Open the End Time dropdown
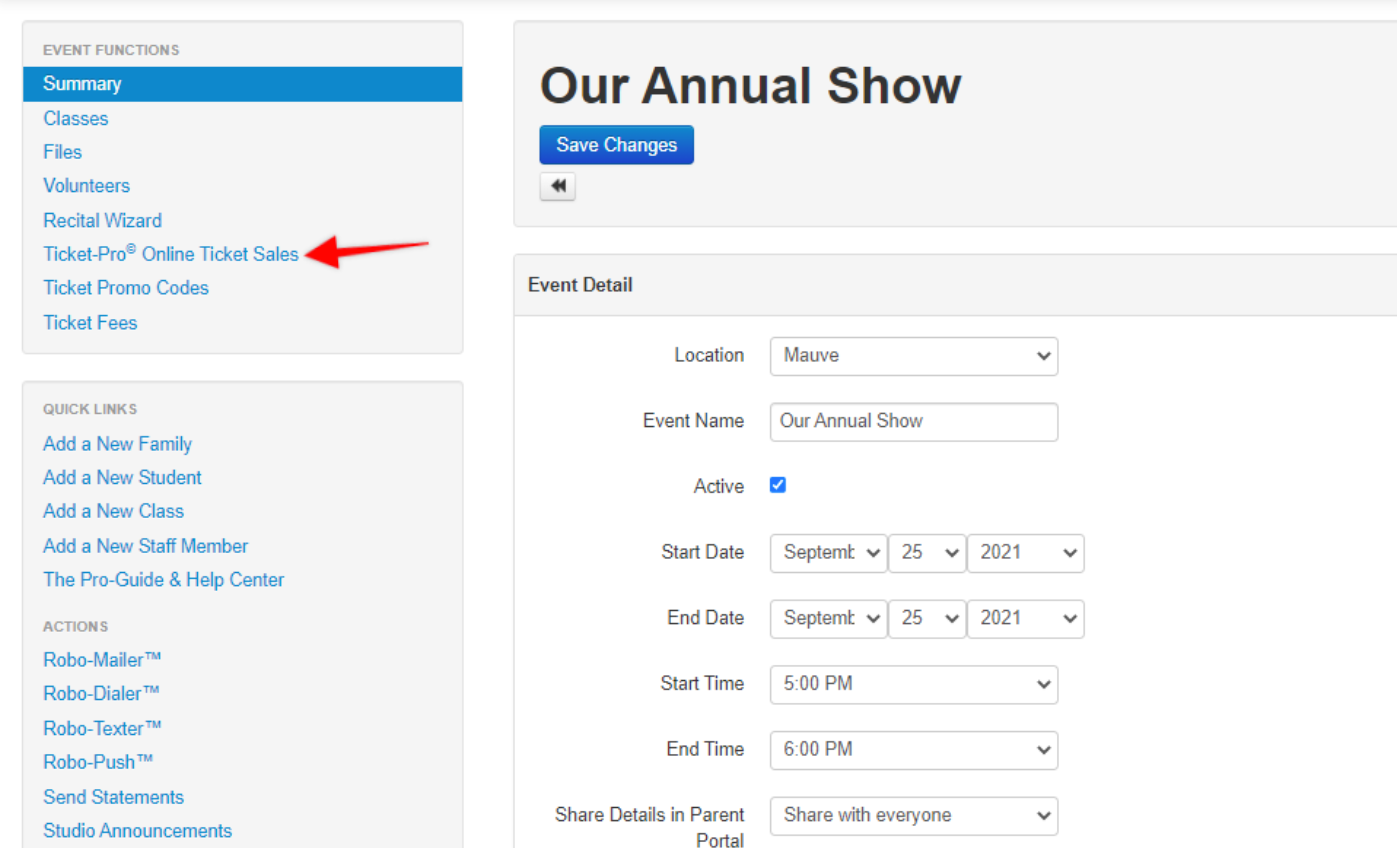Image resolution: width=1400 pixels, height=848 pixels. pyautogui.click(x=914, y=750)
